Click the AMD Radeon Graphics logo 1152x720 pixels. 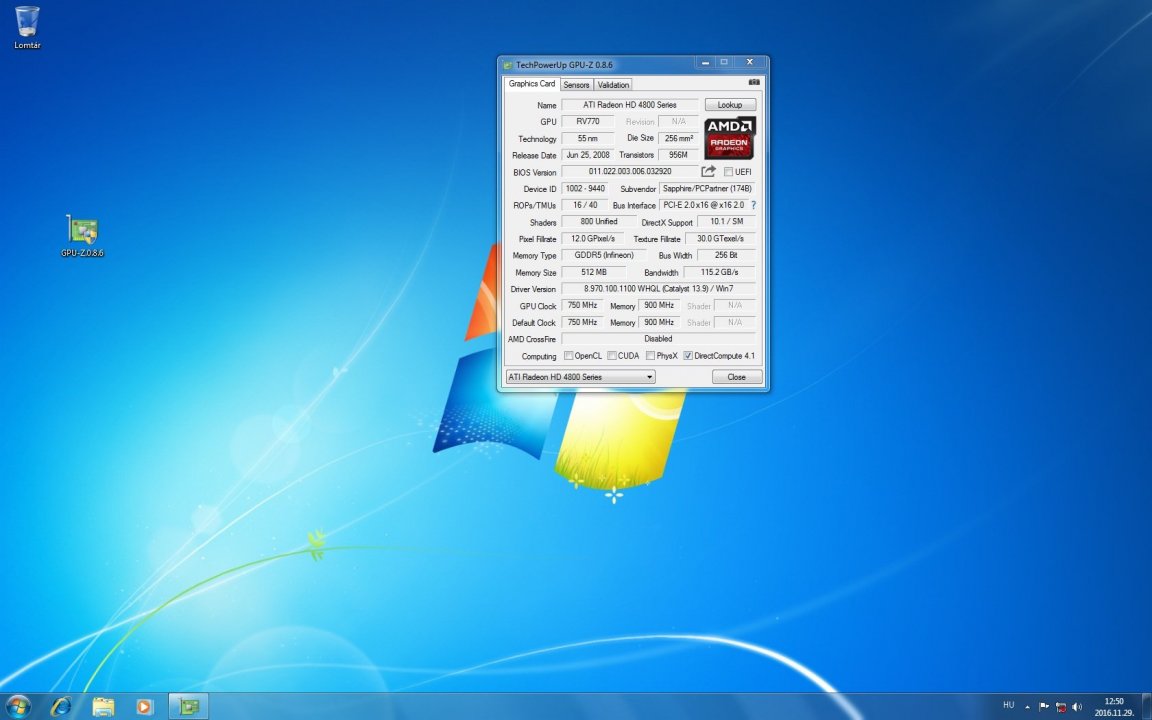[730, 138]
